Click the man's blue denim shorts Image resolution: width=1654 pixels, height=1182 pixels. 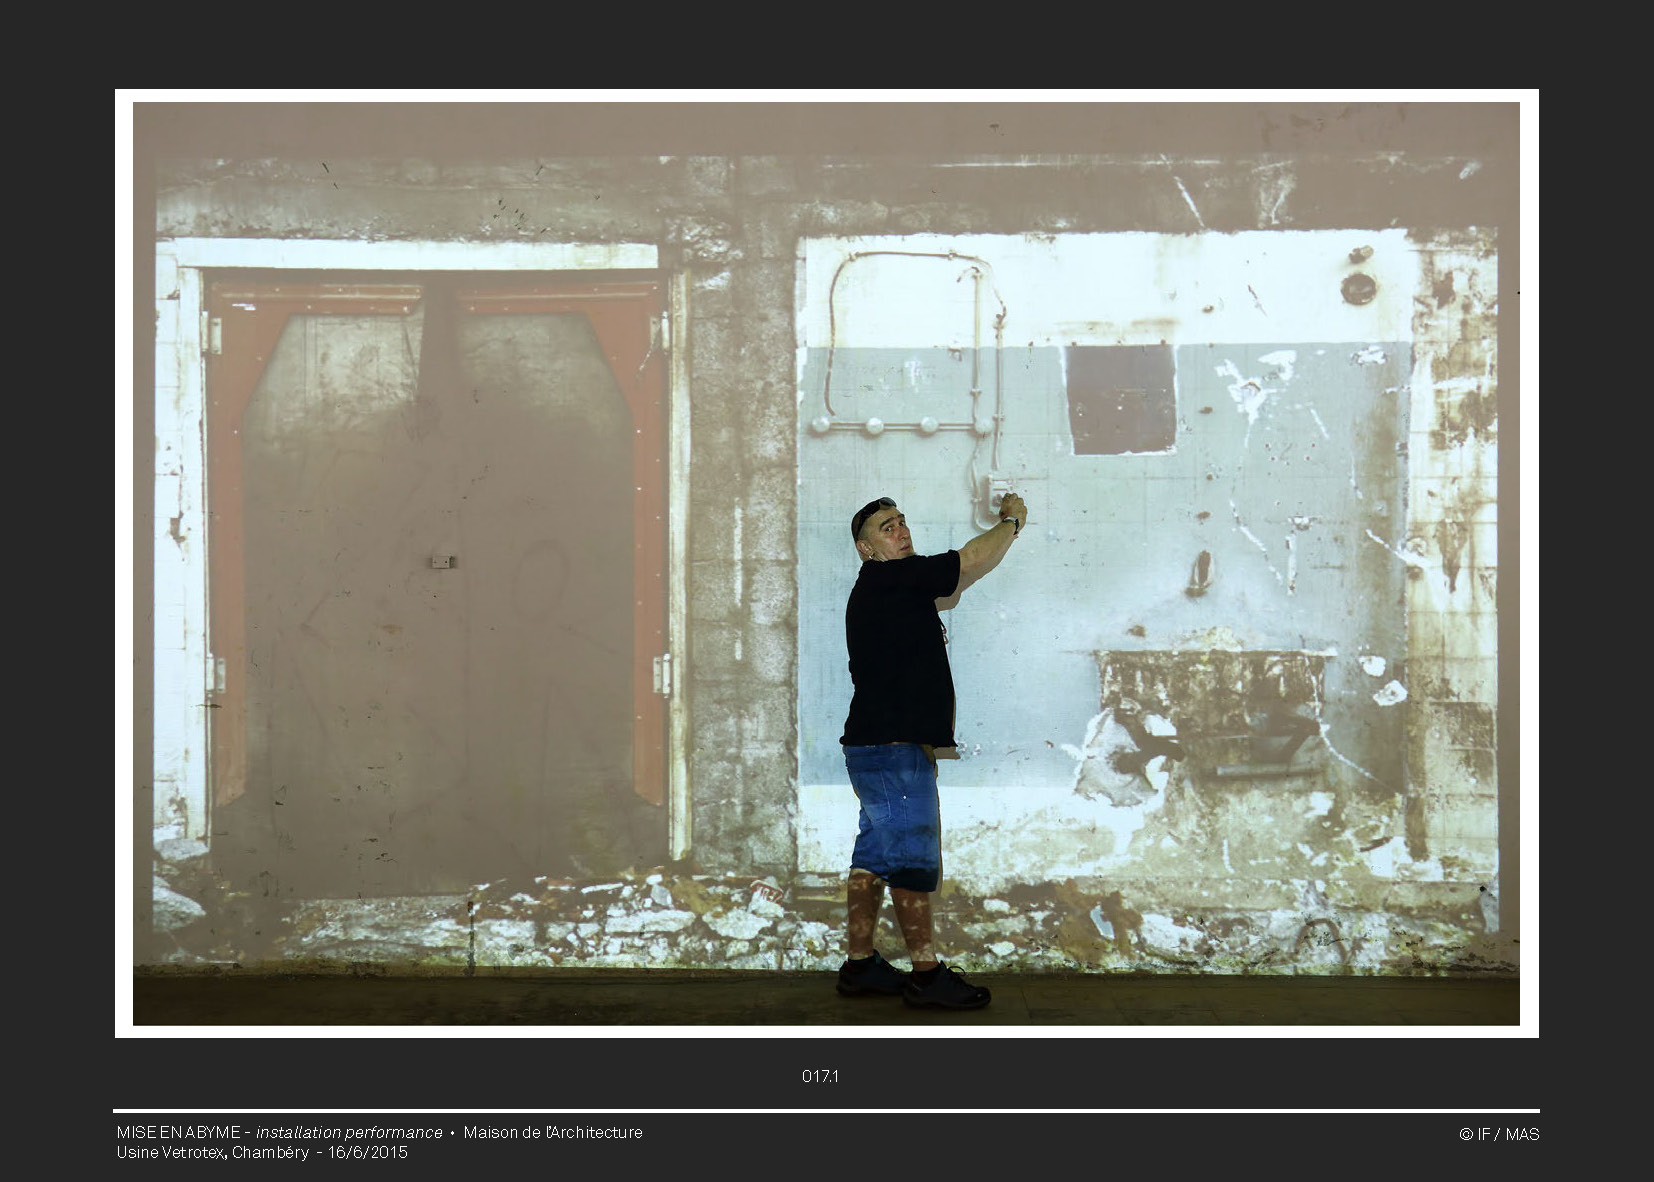[x=895, y=812]
